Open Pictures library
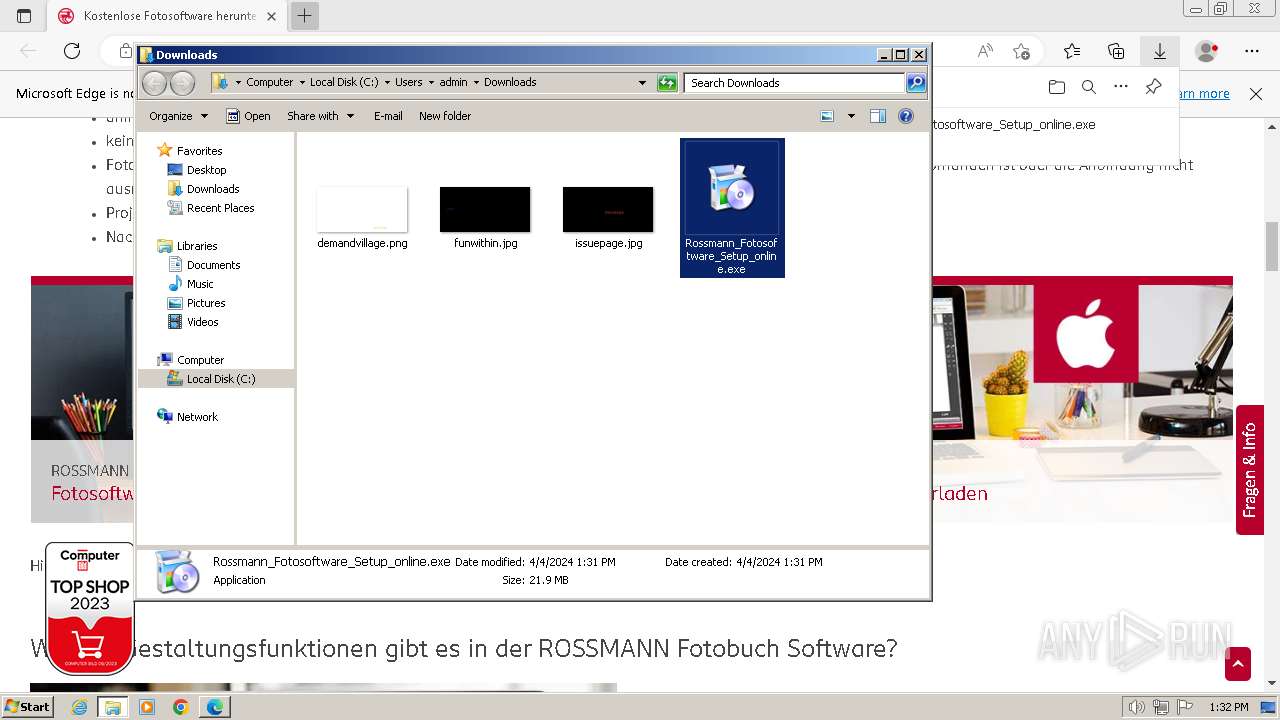 coord(206,303)
